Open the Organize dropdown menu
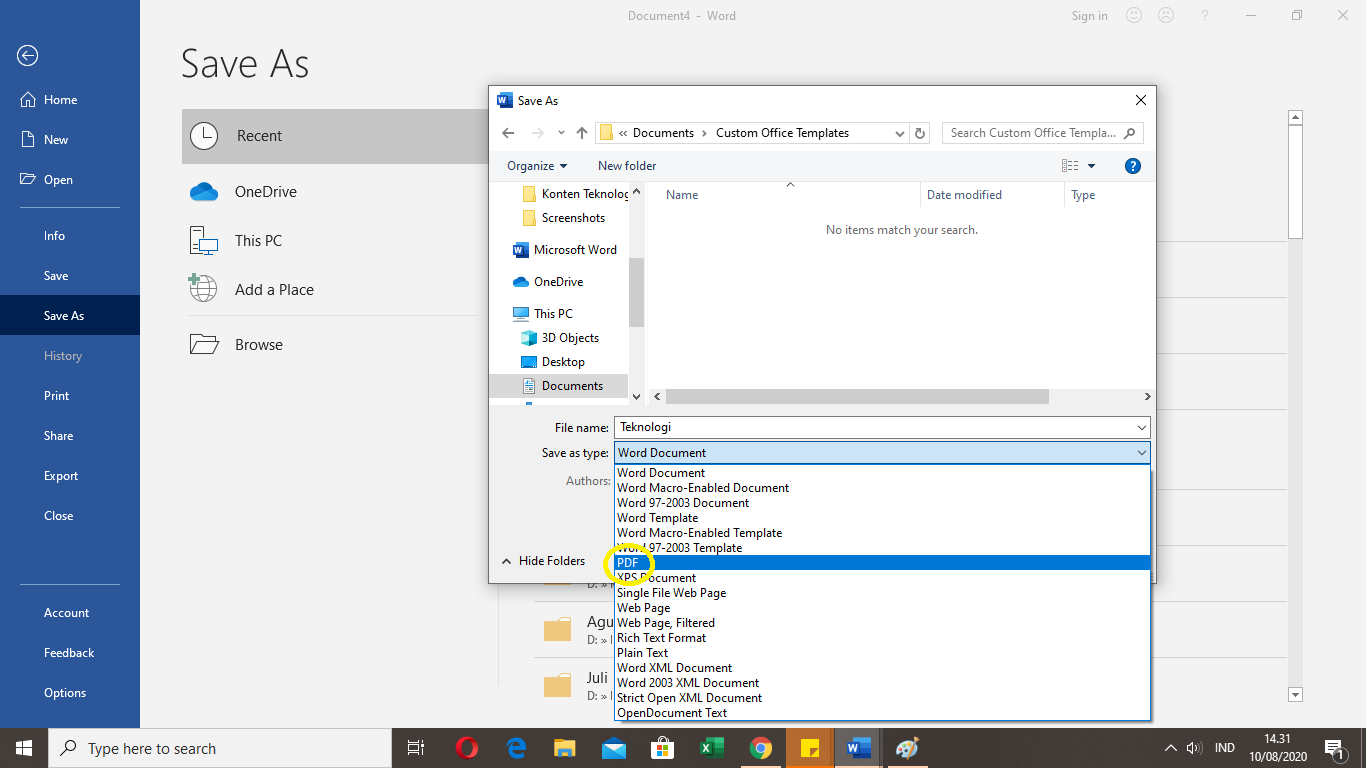 (537, 166)
